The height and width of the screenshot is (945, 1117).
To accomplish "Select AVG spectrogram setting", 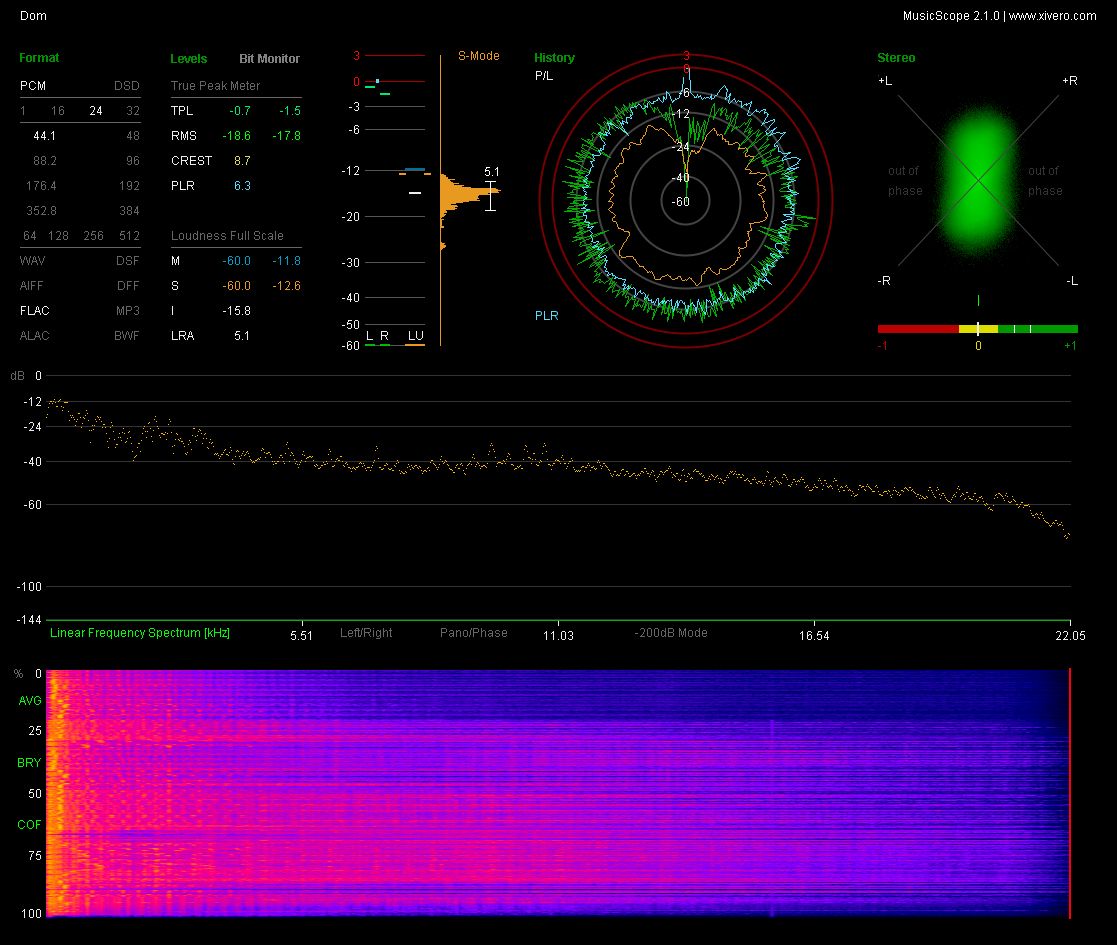I will 29,701.
